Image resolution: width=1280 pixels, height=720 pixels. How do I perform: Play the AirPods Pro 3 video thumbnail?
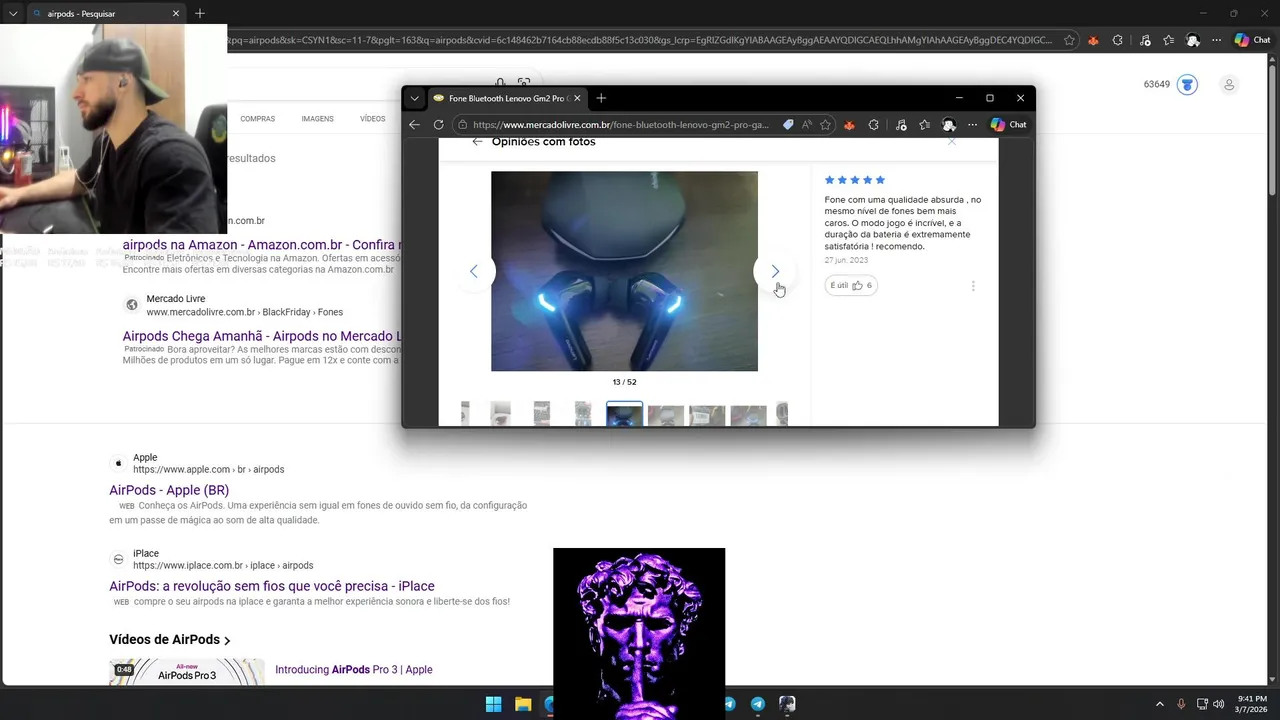[x=187, y=672]
